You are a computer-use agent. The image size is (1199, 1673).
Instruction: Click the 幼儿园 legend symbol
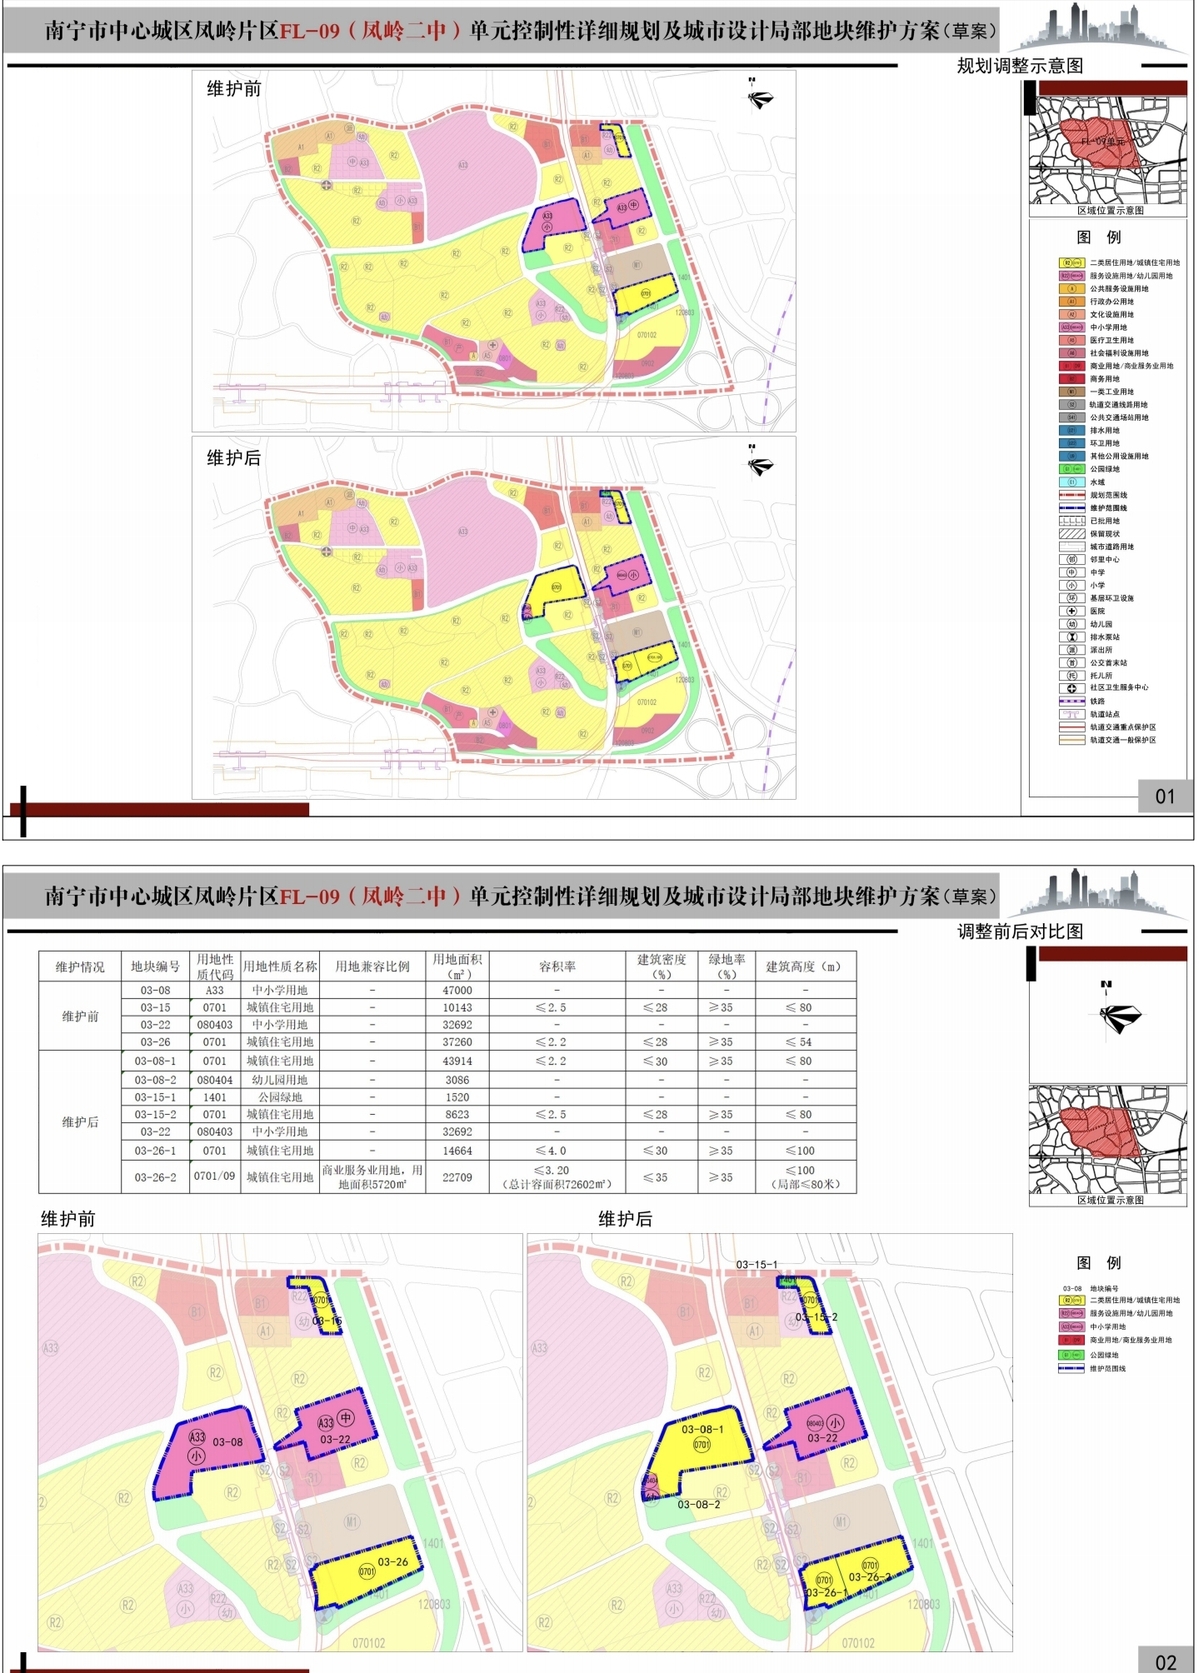pyautogui.click(x=1071, y=624)
